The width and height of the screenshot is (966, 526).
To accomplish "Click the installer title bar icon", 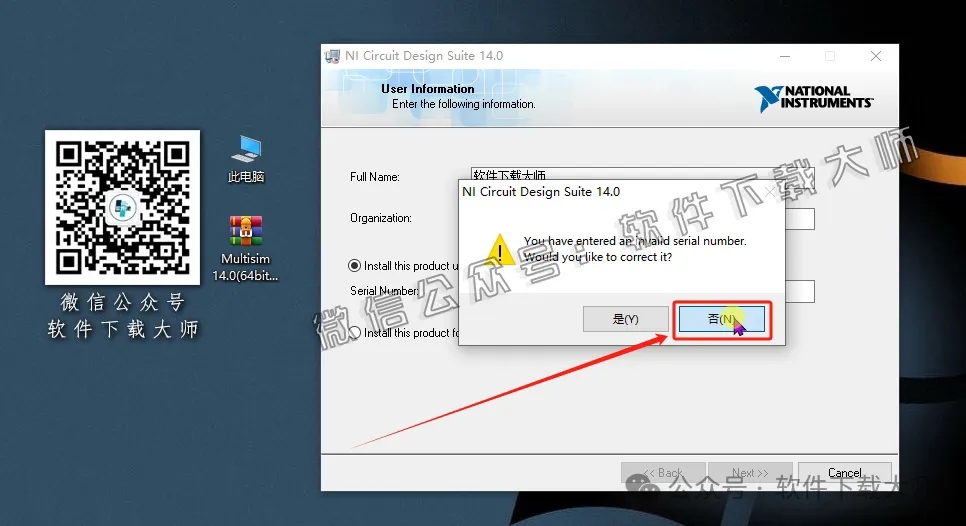I will [x=333, y=56].
